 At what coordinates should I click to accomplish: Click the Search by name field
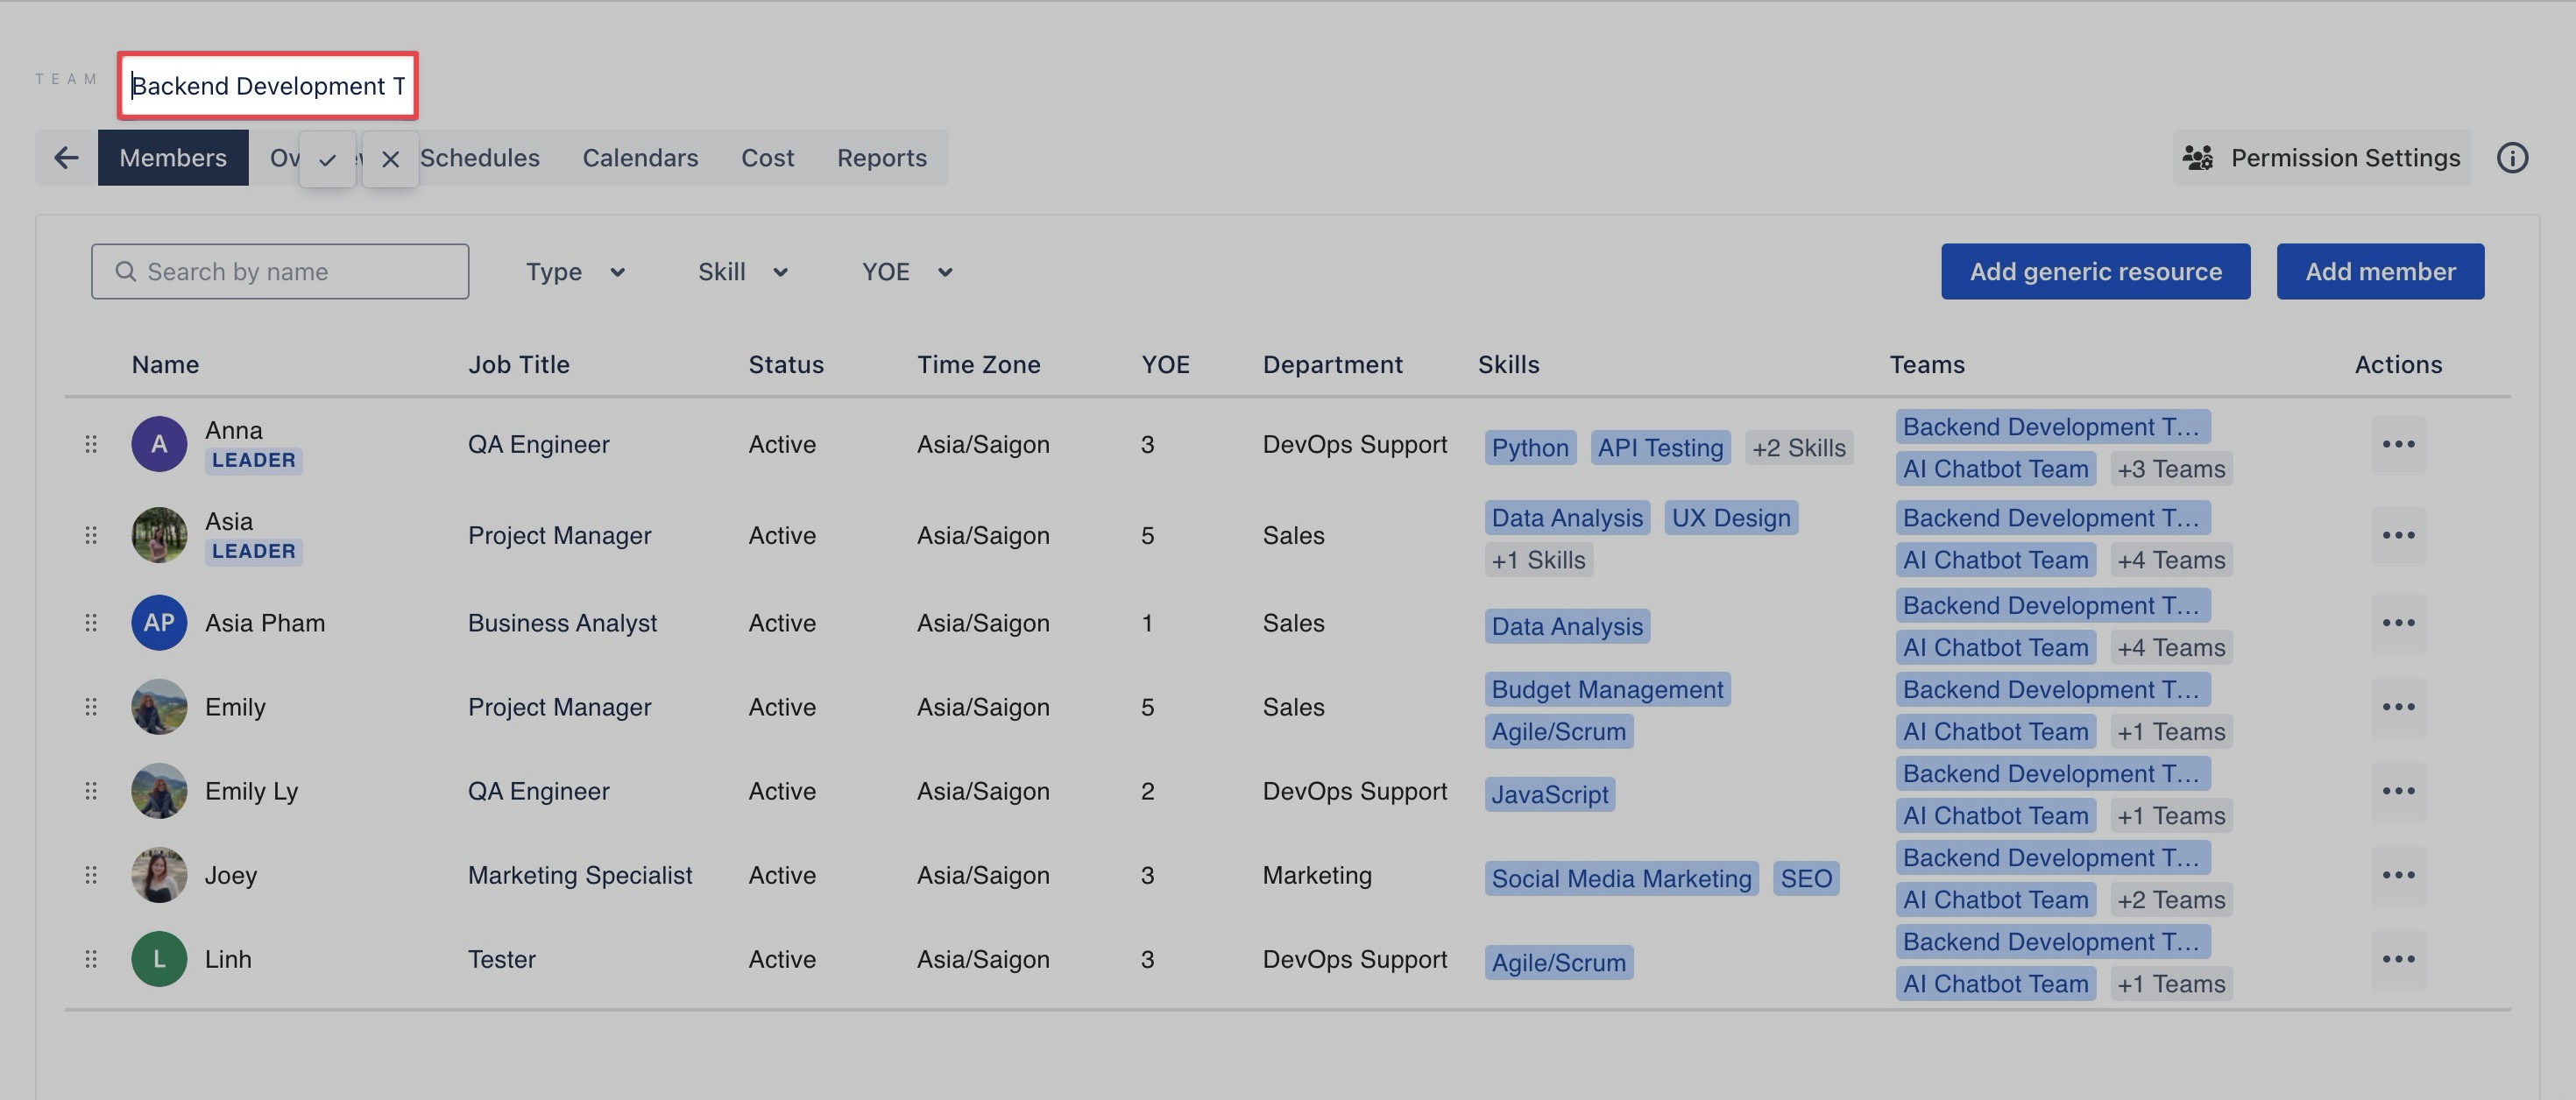point(280,272)
